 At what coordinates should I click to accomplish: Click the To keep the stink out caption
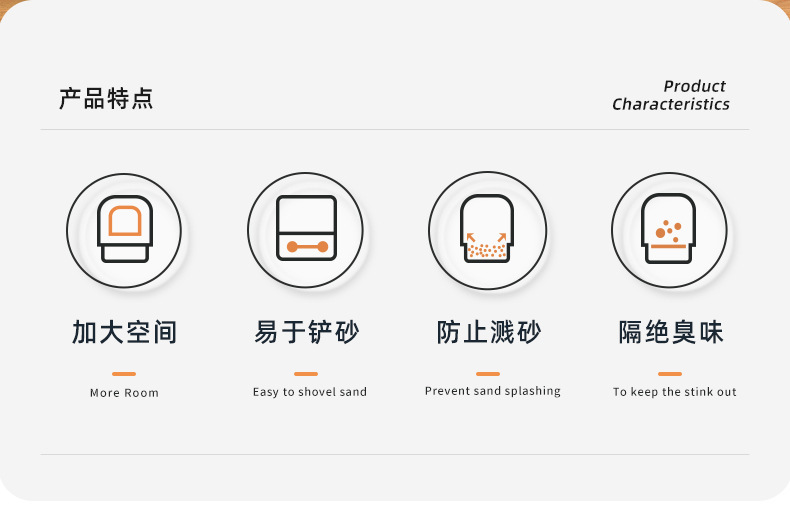click(x=675, y=392)
